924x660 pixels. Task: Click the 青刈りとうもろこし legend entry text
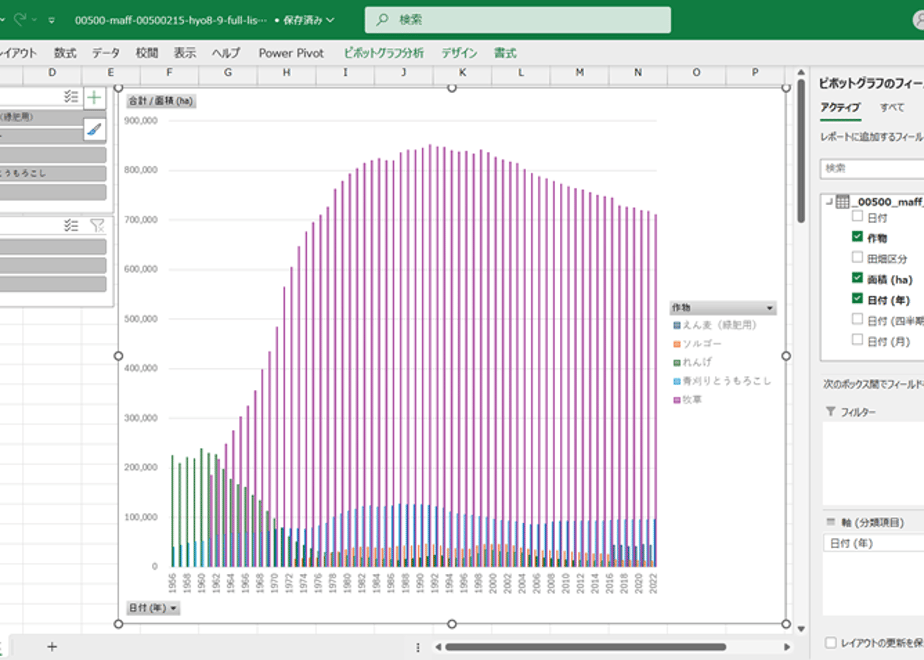click(727, 381)
